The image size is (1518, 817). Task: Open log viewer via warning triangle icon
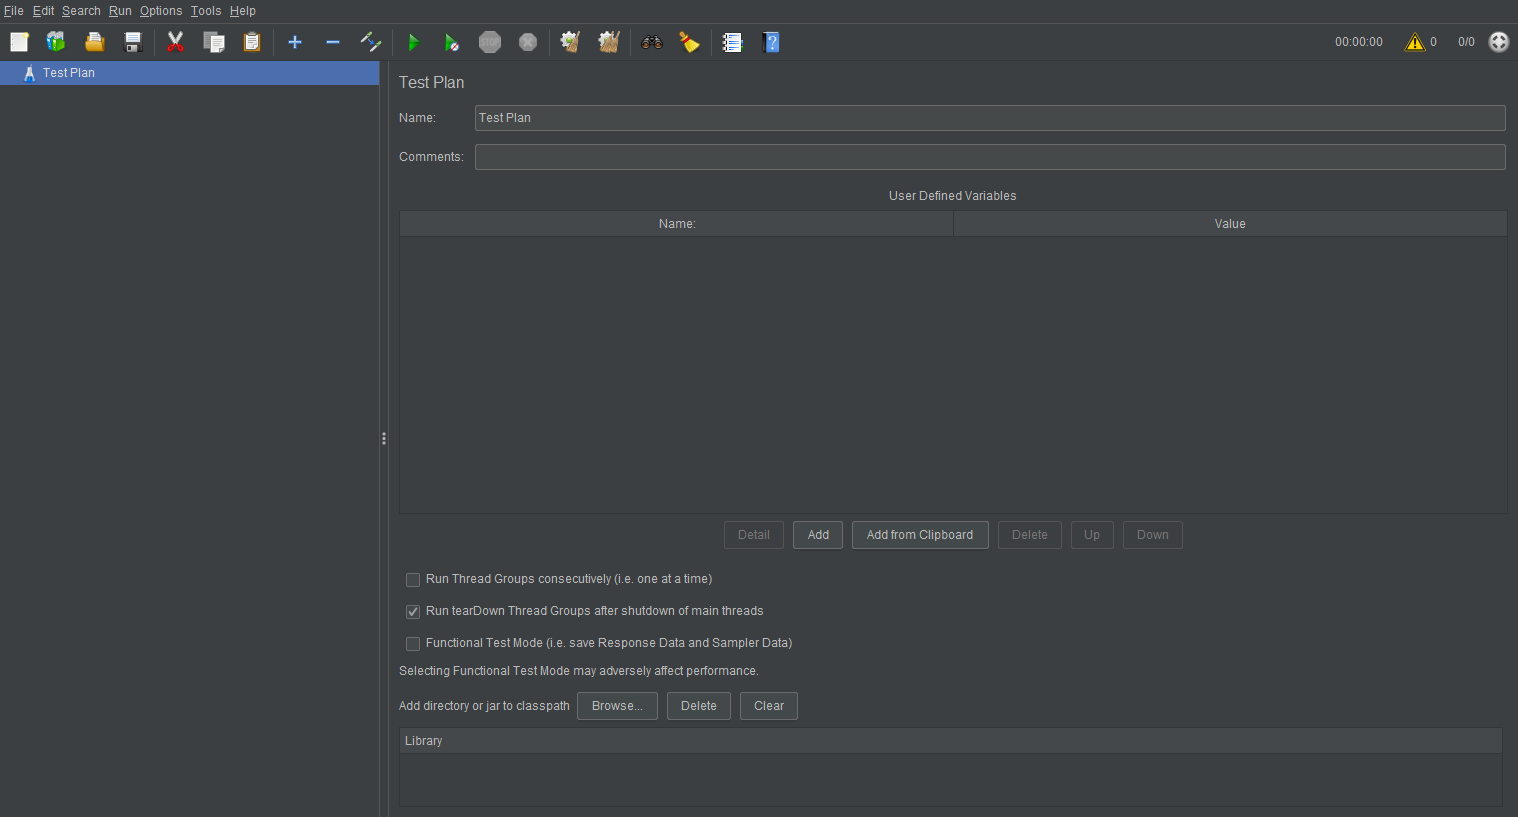(x=1415, y=42)
